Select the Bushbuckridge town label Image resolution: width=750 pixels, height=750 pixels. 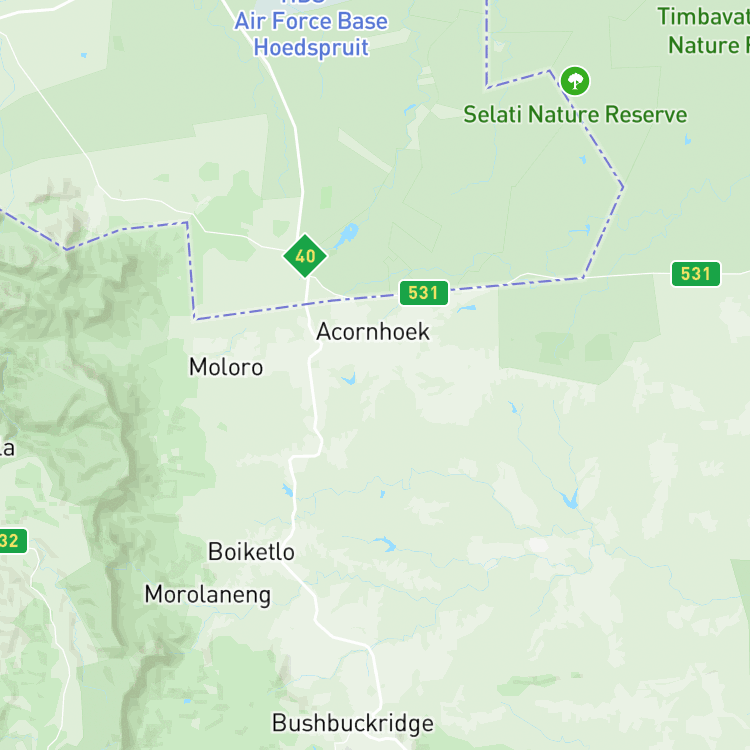point(353,723)
